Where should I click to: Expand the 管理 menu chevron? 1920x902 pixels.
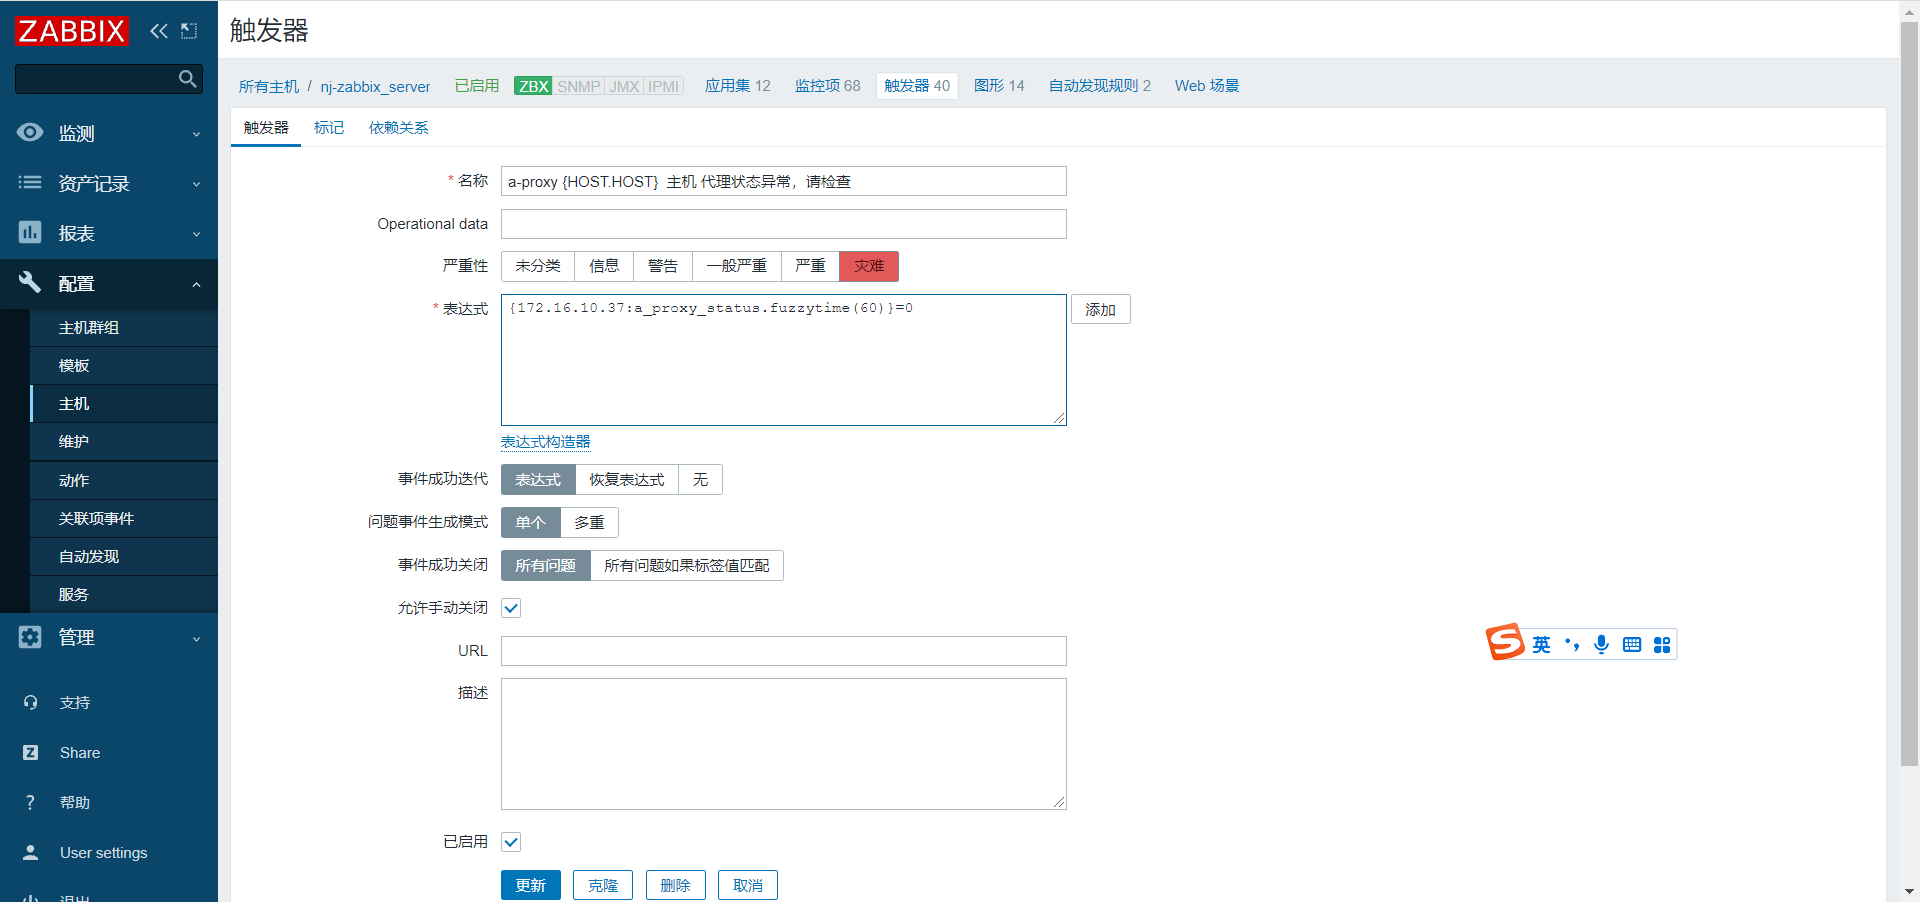(x=196, y=639)
